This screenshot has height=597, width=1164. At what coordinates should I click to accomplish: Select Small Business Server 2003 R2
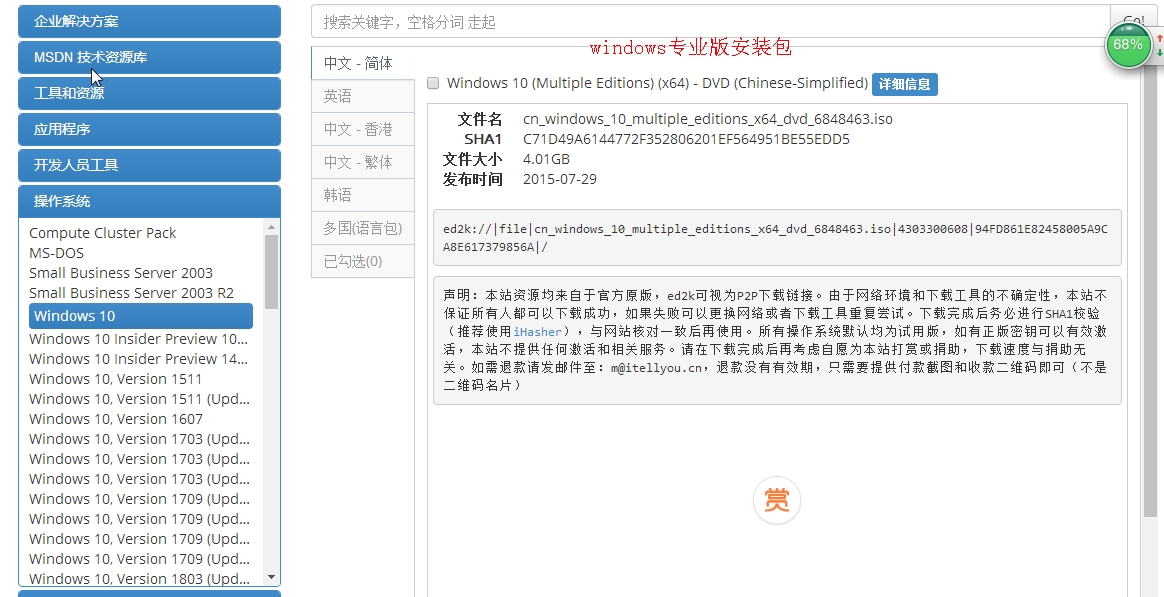coord(131,293)
